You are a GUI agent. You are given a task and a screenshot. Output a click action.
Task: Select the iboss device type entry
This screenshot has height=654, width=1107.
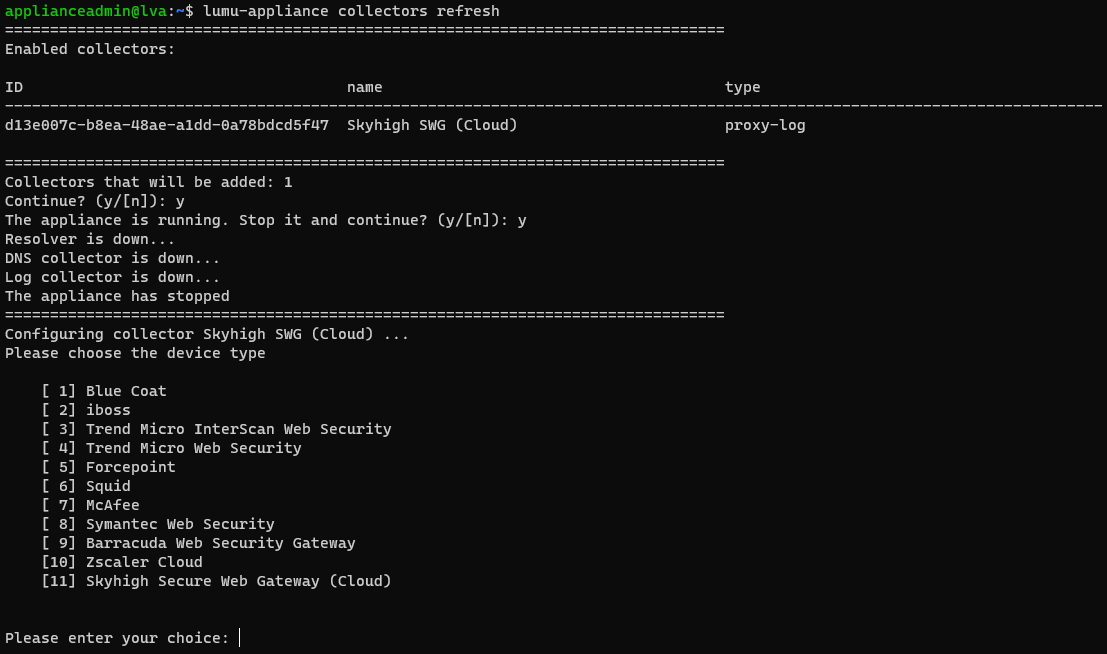point(108,410)
